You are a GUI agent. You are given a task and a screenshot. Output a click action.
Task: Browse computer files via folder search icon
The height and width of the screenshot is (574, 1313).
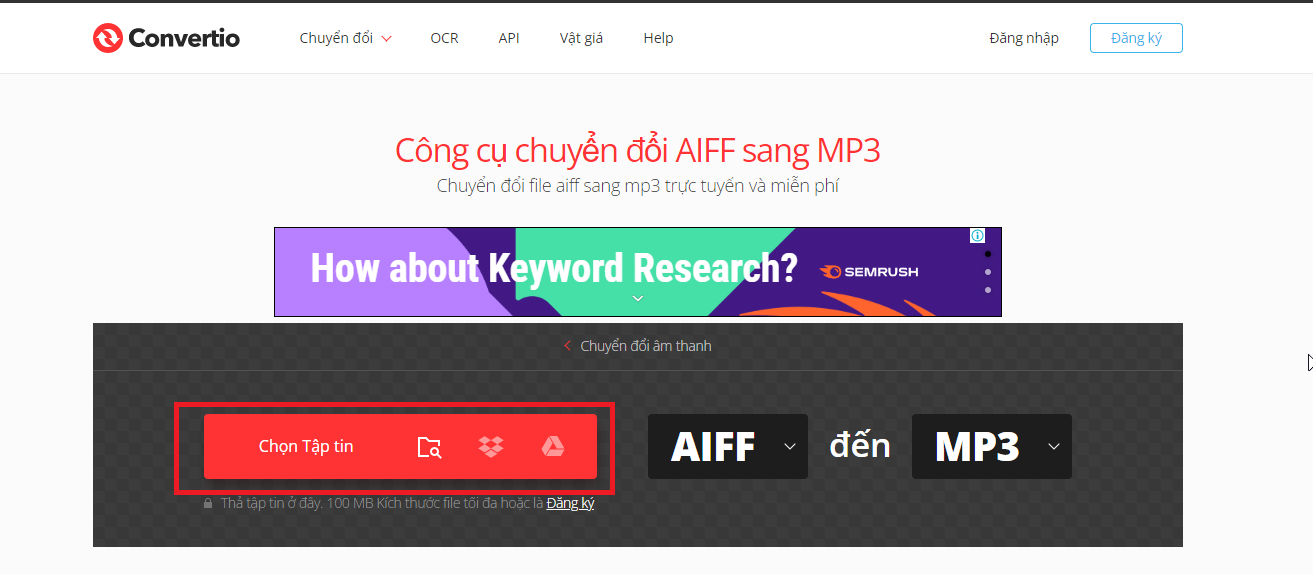429,447
